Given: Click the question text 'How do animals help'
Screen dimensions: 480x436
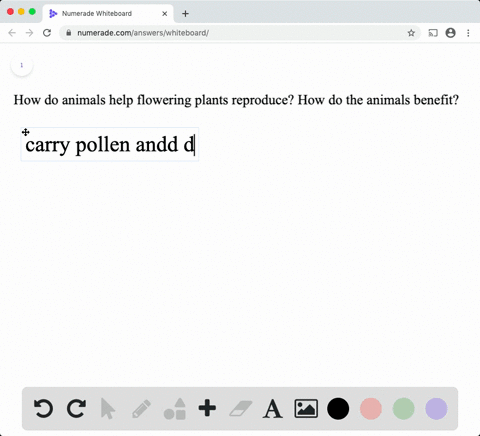Looking at the screenshot, I should tap(73, 100).
